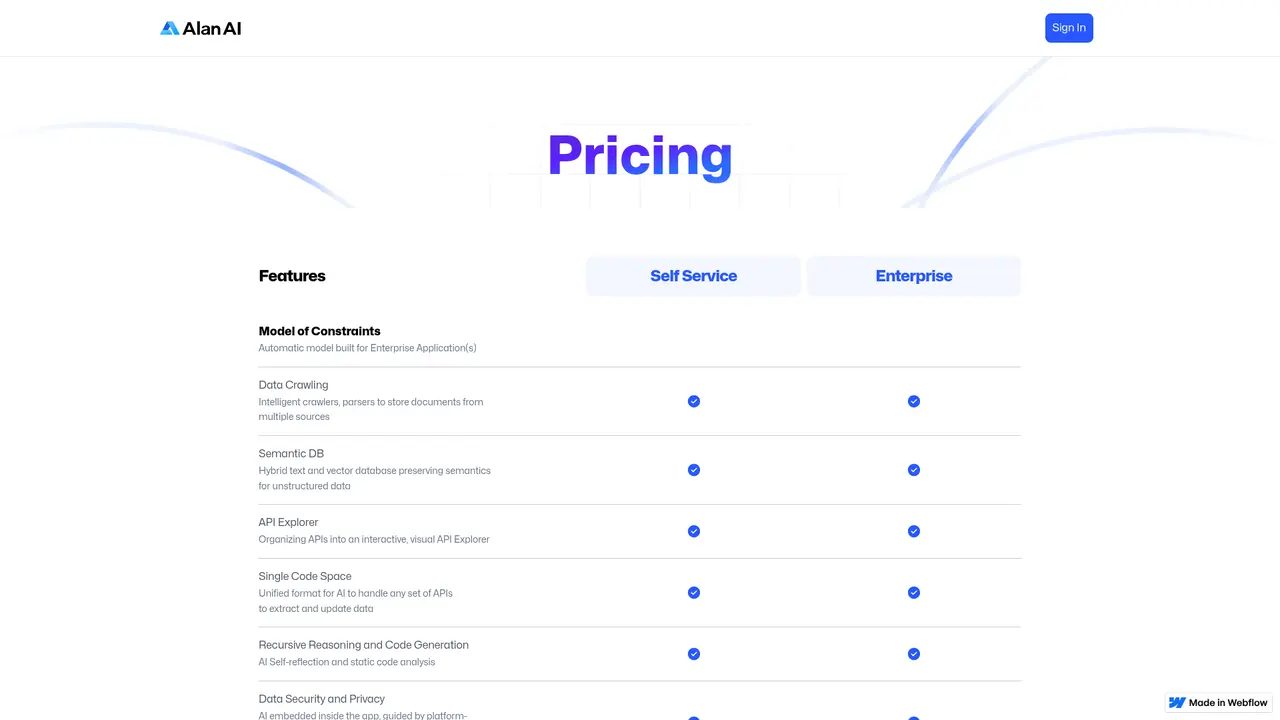This screenshot has height=720, width=1280.
Task: Click Semantic DB checkmark under Self Service
Action: (694, 470)
